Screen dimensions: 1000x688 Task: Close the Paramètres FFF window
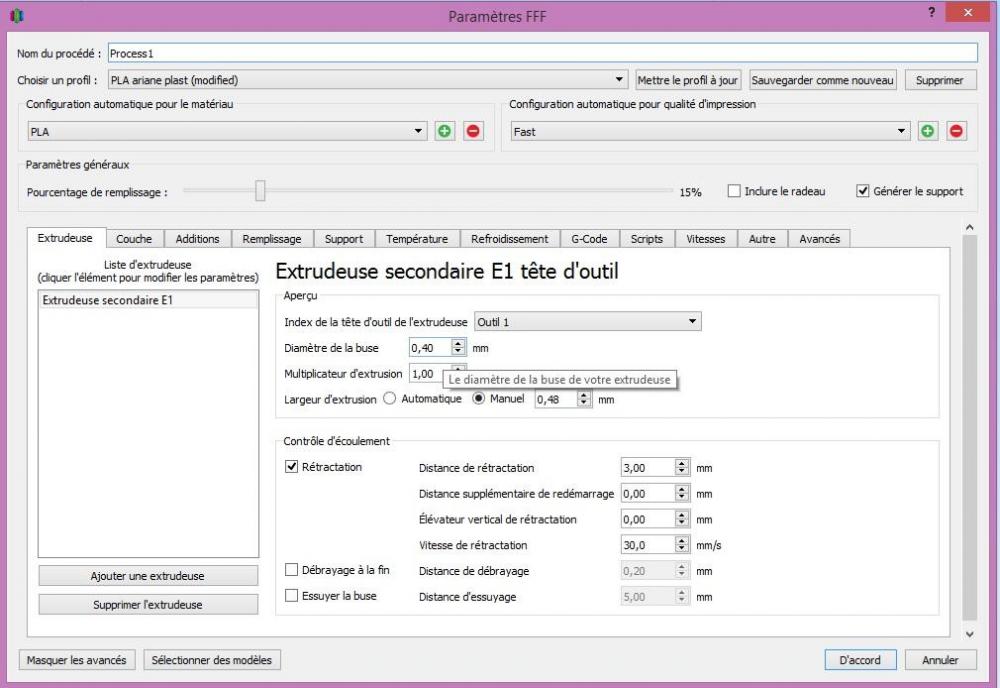coord(967,12)
